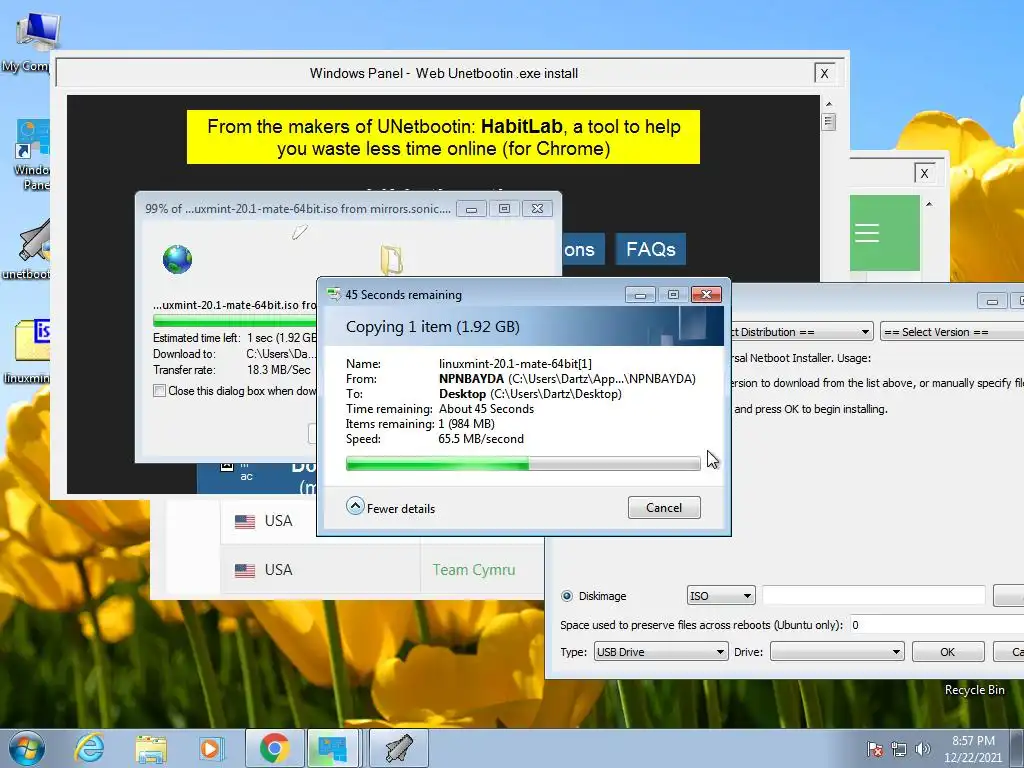Click NPNBAYDA source folder name in copy dialog
The width and height of the screenshot is (1024, 768).
(x=472, y=379)
